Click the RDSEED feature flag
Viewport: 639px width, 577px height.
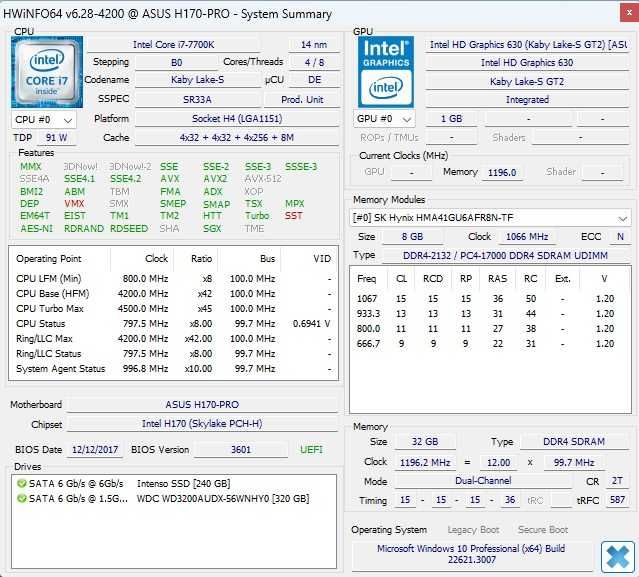pos(129,229)
